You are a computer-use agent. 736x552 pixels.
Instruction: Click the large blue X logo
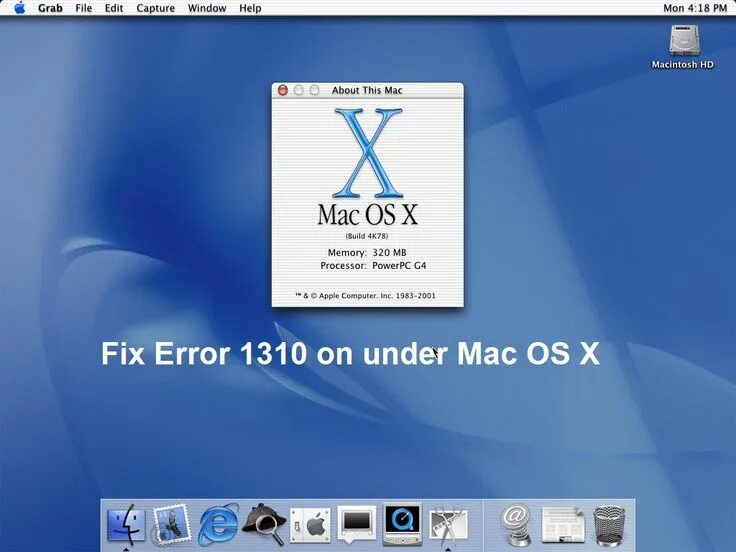pos(368,153)
